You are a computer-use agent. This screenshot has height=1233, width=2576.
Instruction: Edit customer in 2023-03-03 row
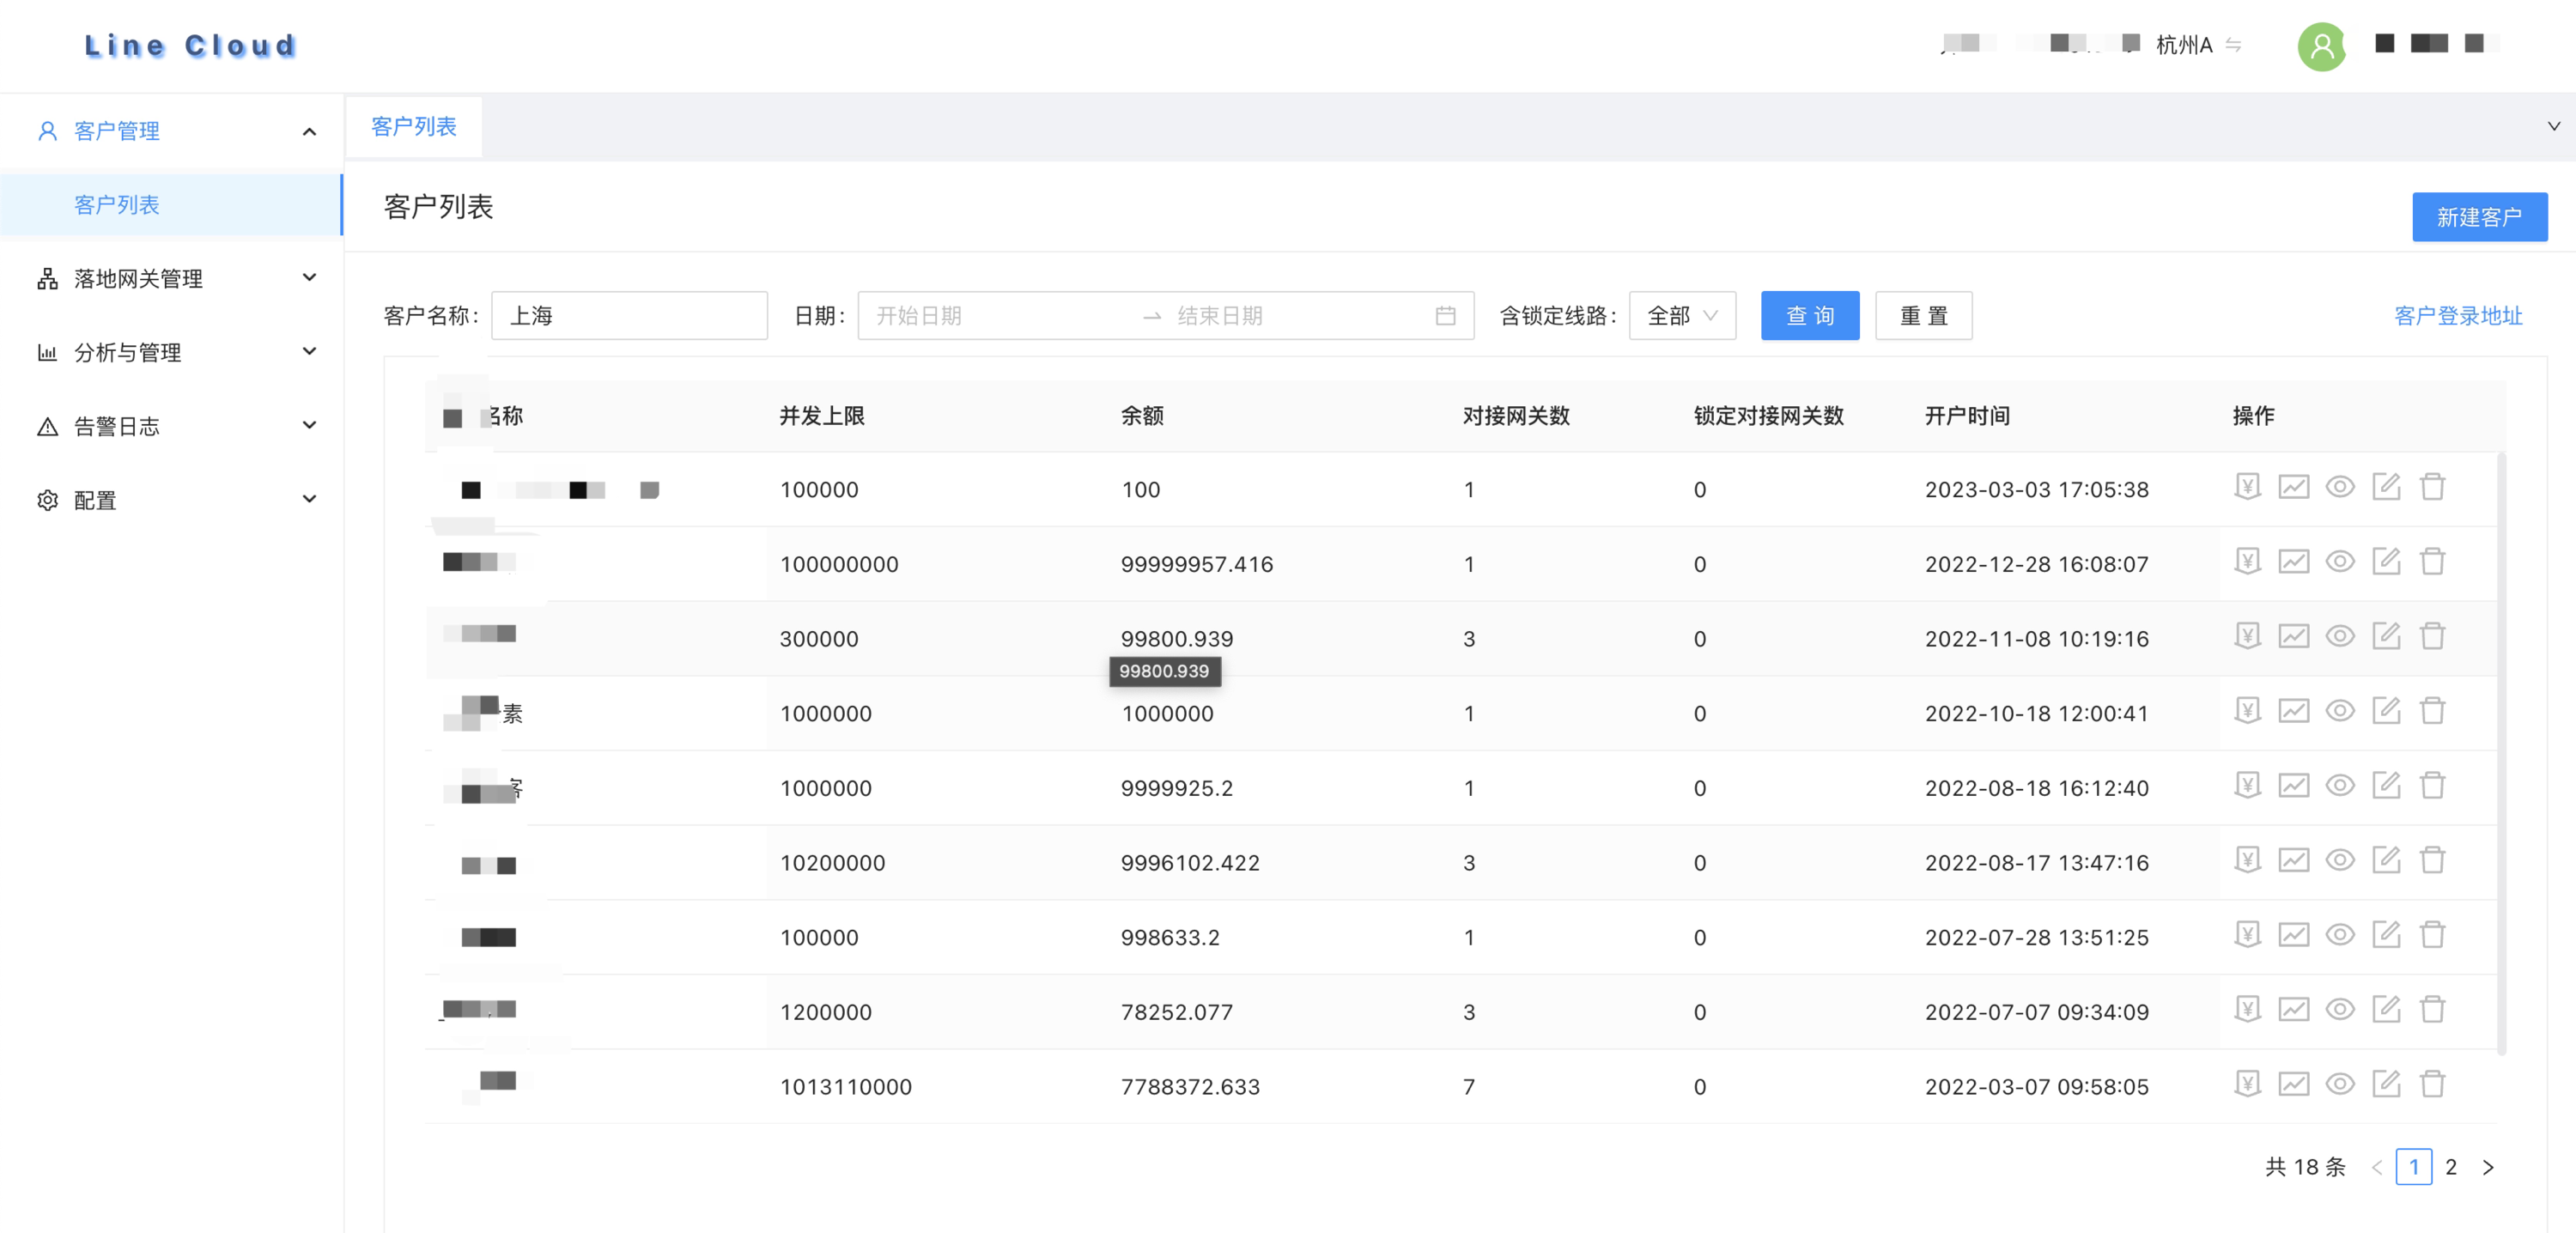coord(2386,487)
